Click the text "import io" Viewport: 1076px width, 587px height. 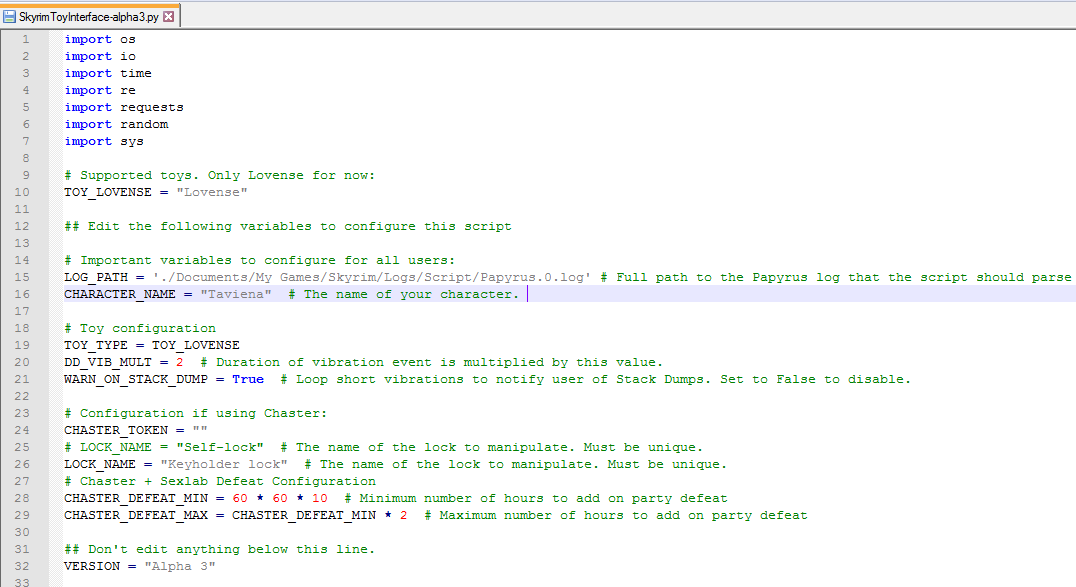tap(100, 56)
